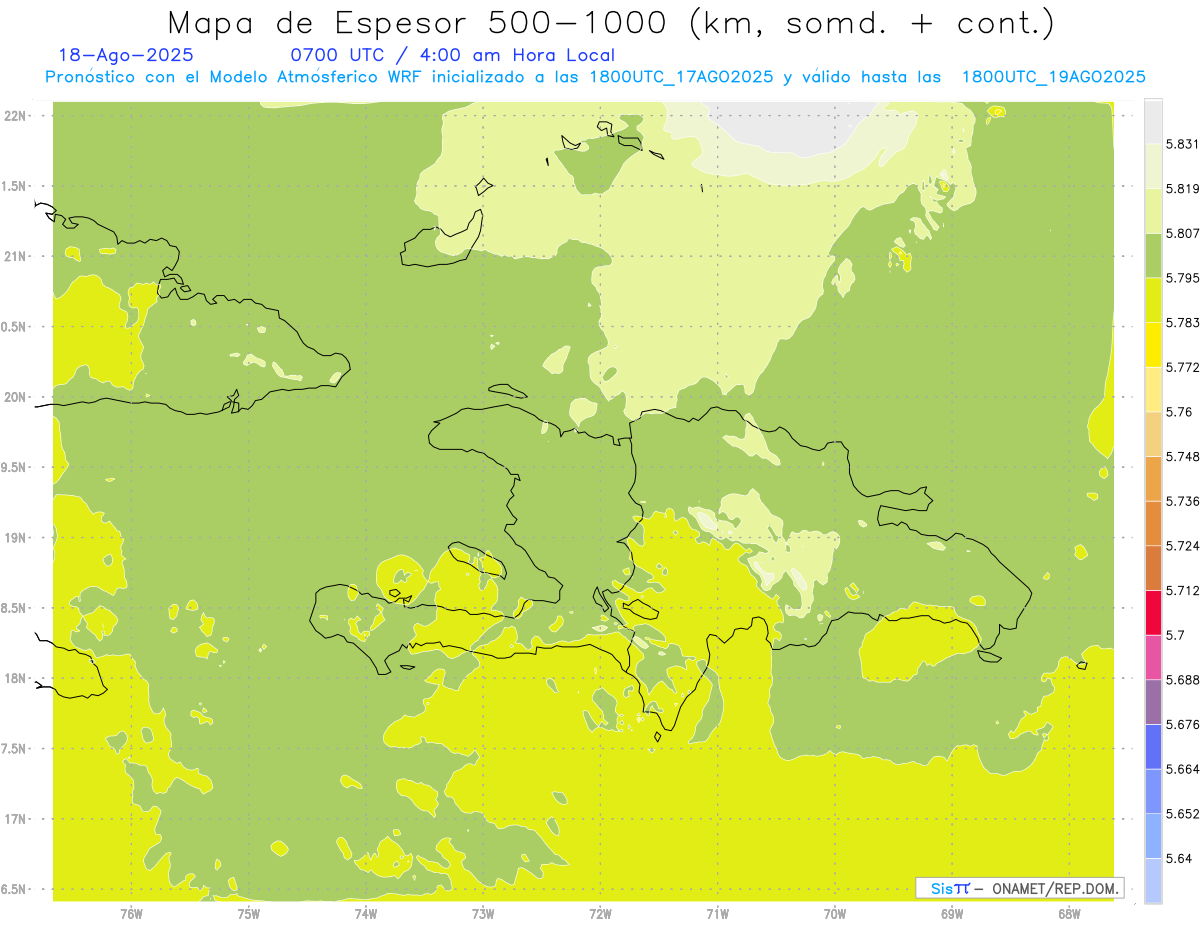Click the 5.831 colorbar value
The height and width of the screenshot is (927, 1200).
1184,144
